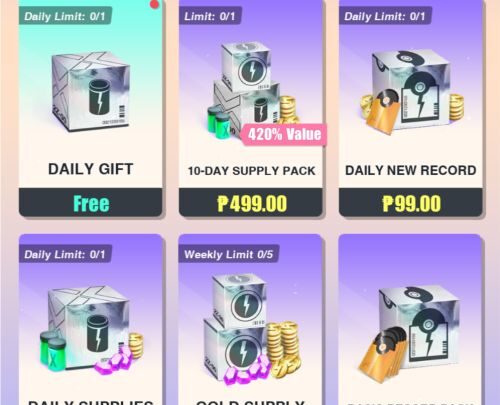Buy 10-Day Supply Pack for ₱499.00
Screen dimensions: 500x405
point(251,203)
